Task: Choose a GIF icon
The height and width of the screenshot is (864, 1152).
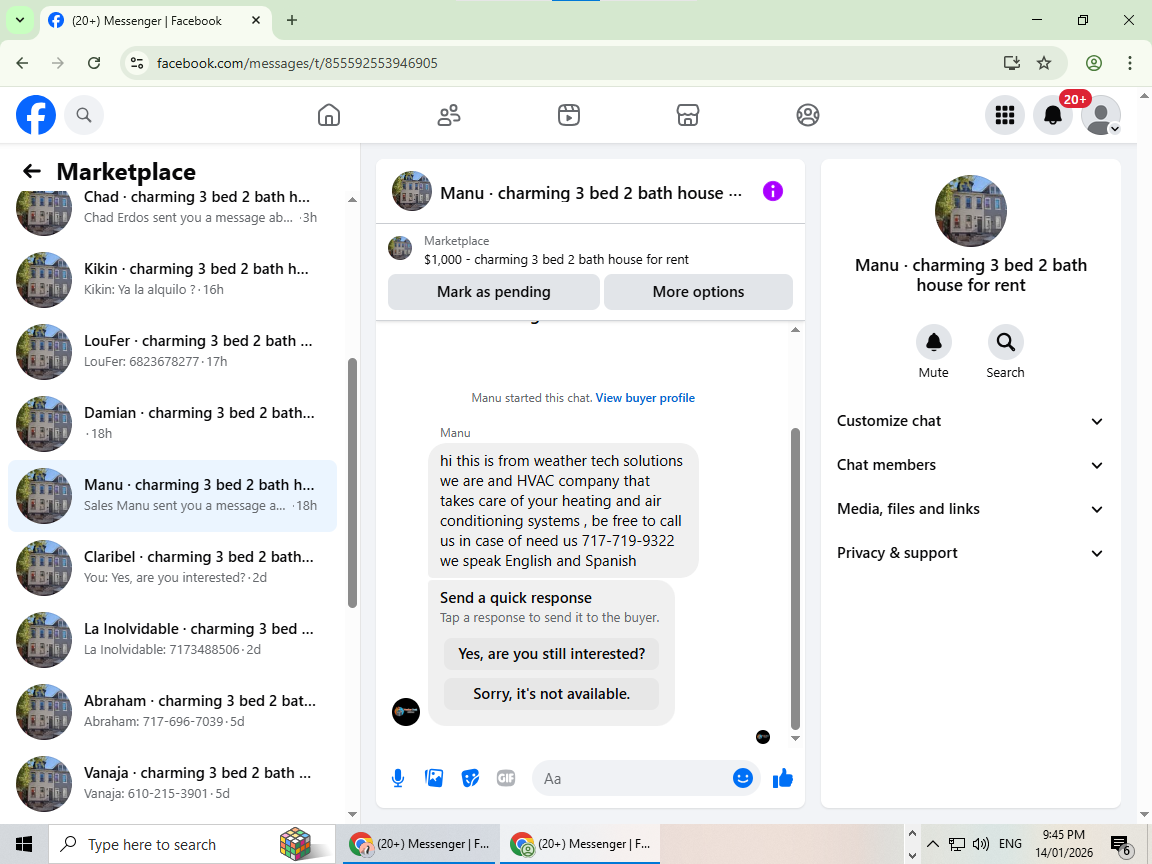Action: coord(505,778)
